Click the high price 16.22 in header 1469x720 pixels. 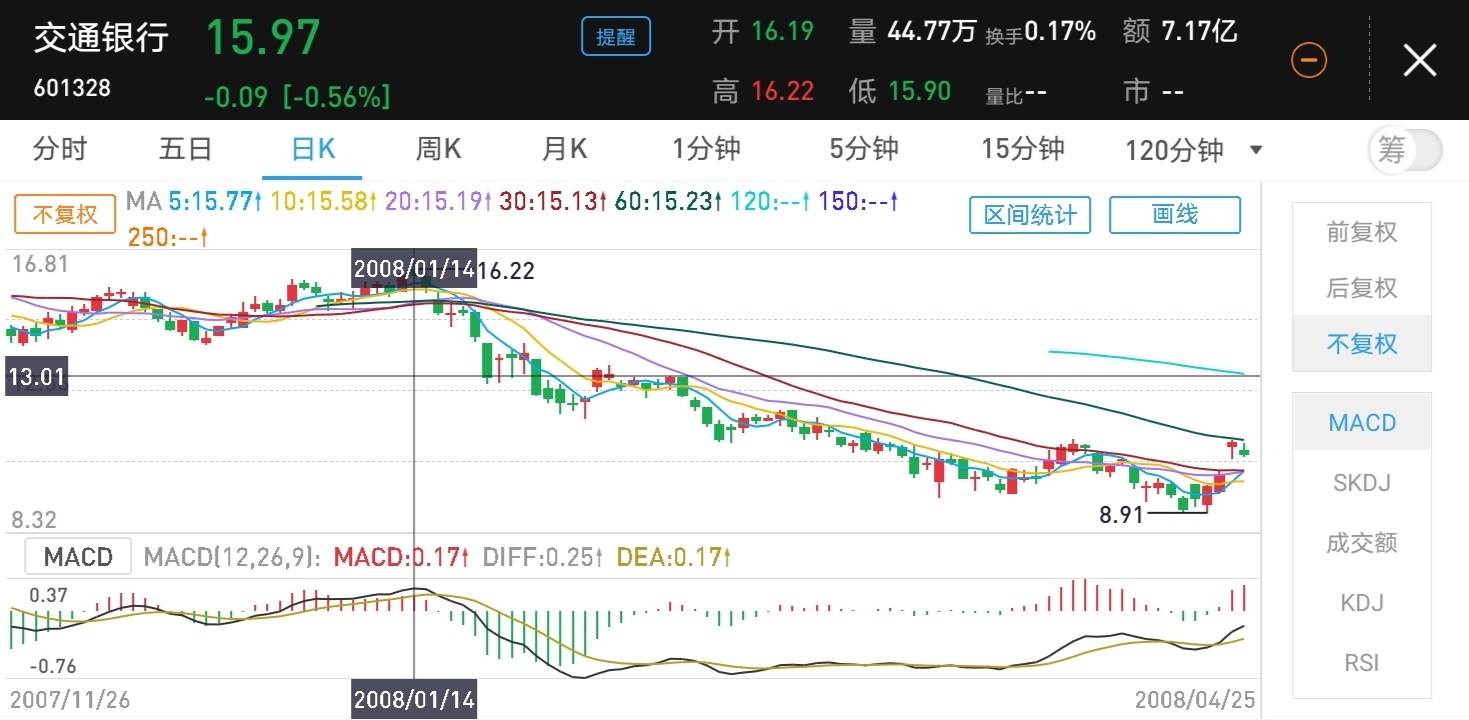[x=783, y=92]
